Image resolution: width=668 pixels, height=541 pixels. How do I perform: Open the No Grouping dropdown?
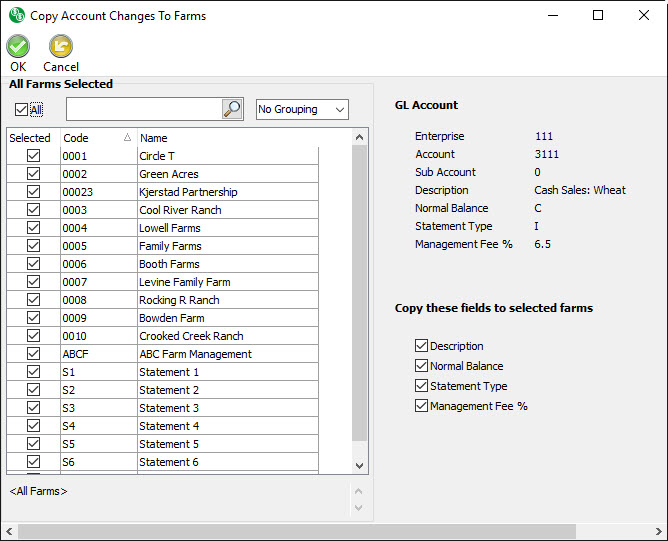click(302, 109)
